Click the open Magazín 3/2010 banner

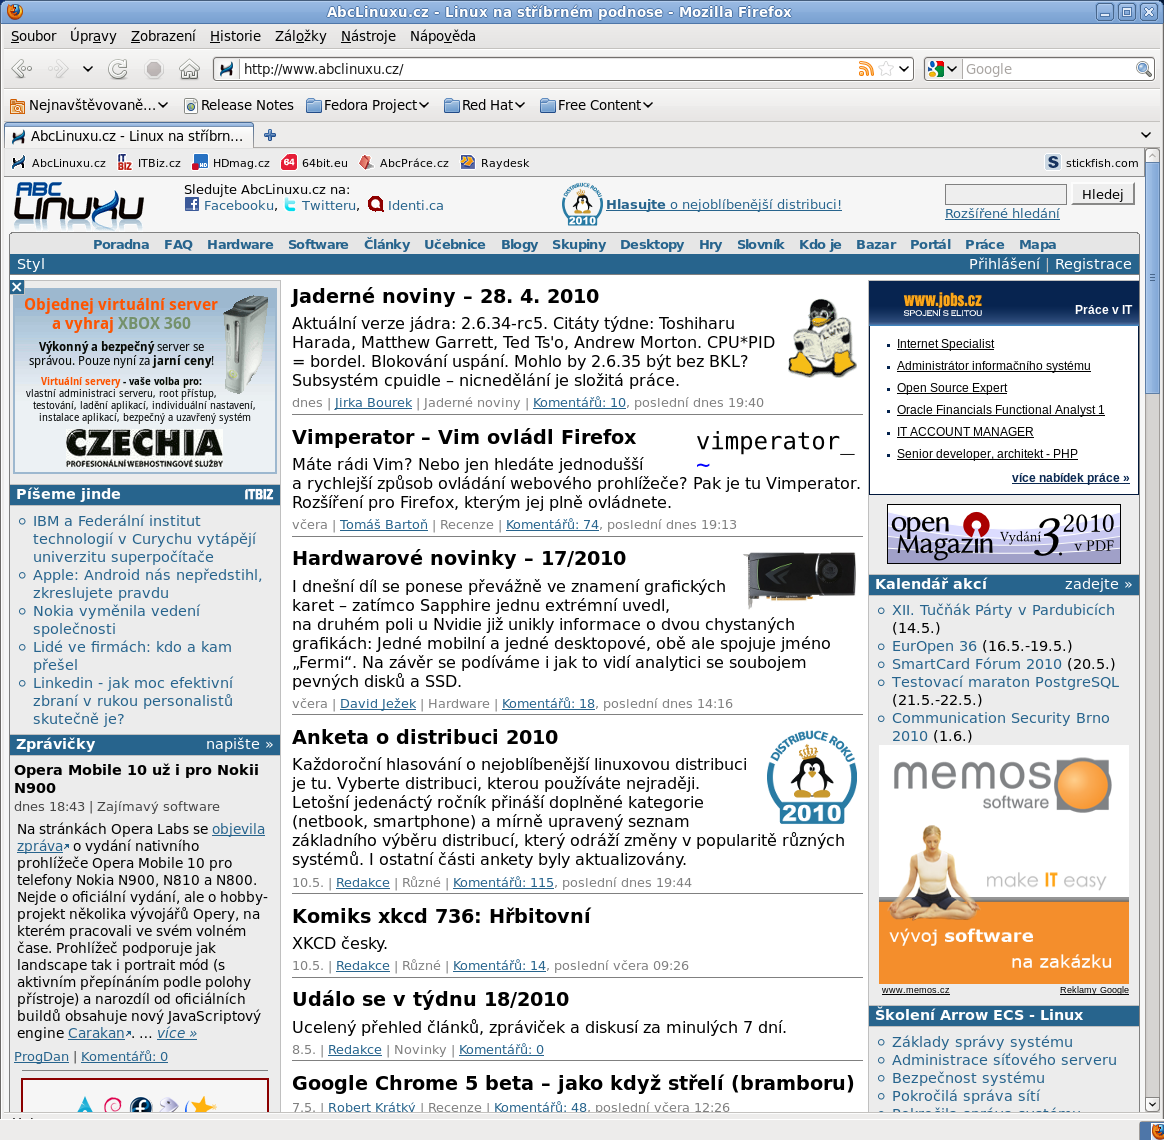click(1004, 534)
